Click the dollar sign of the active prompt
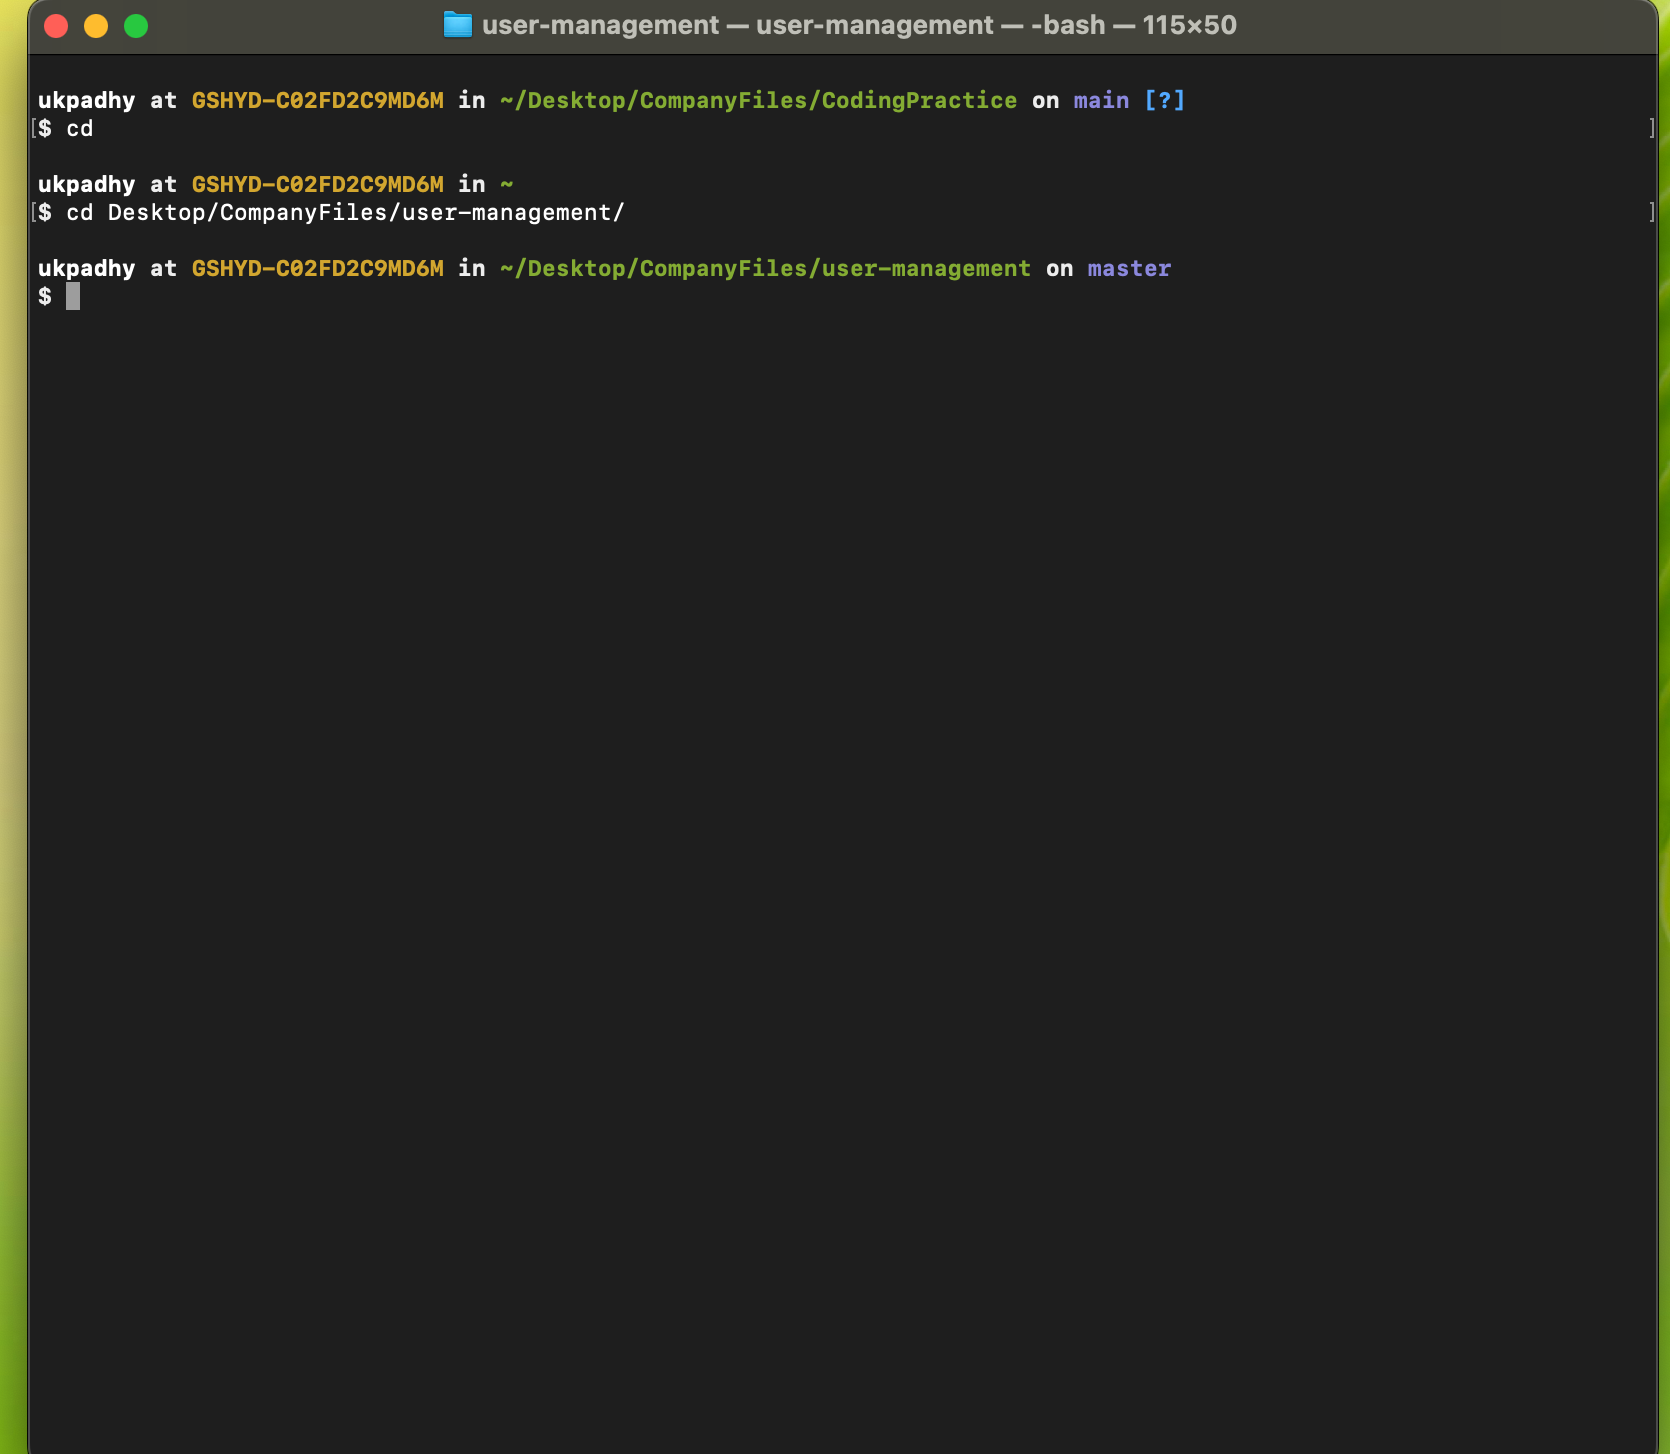The image size is (1670, 1454). coord(44,296)
